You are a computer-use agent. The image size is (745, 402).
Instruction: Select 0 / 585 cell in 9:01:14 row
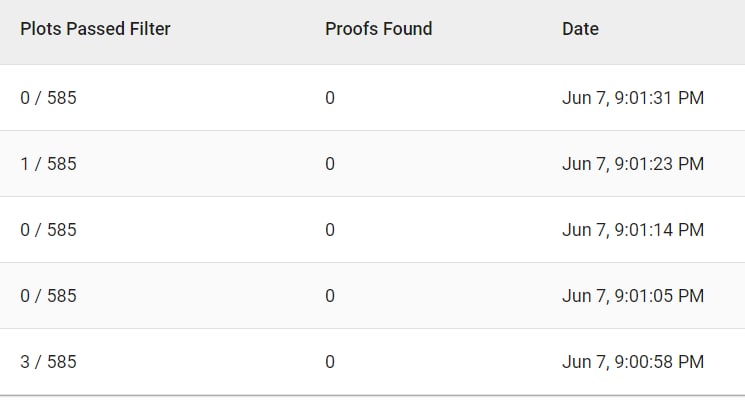[x=48, y=230]
